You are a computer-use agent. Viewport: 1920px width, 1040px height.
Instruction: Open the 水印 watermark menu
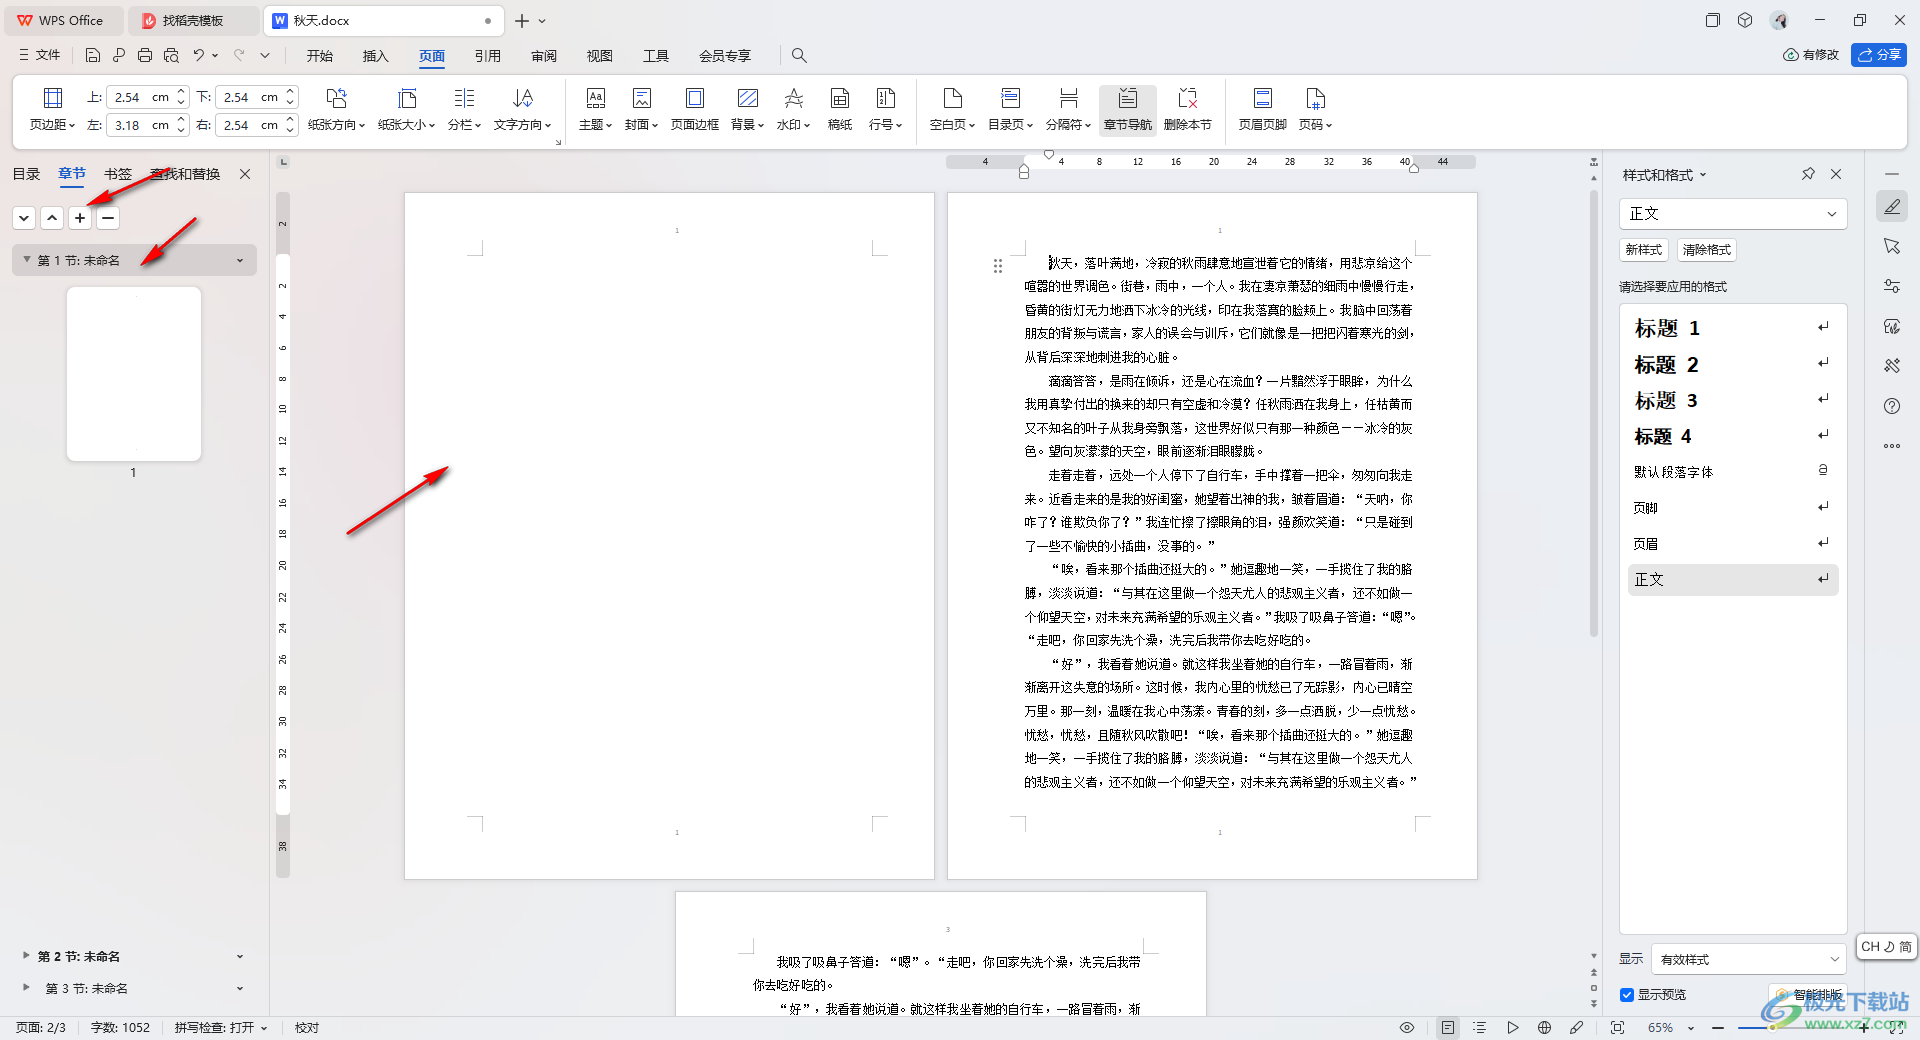[x=793, y=108]
